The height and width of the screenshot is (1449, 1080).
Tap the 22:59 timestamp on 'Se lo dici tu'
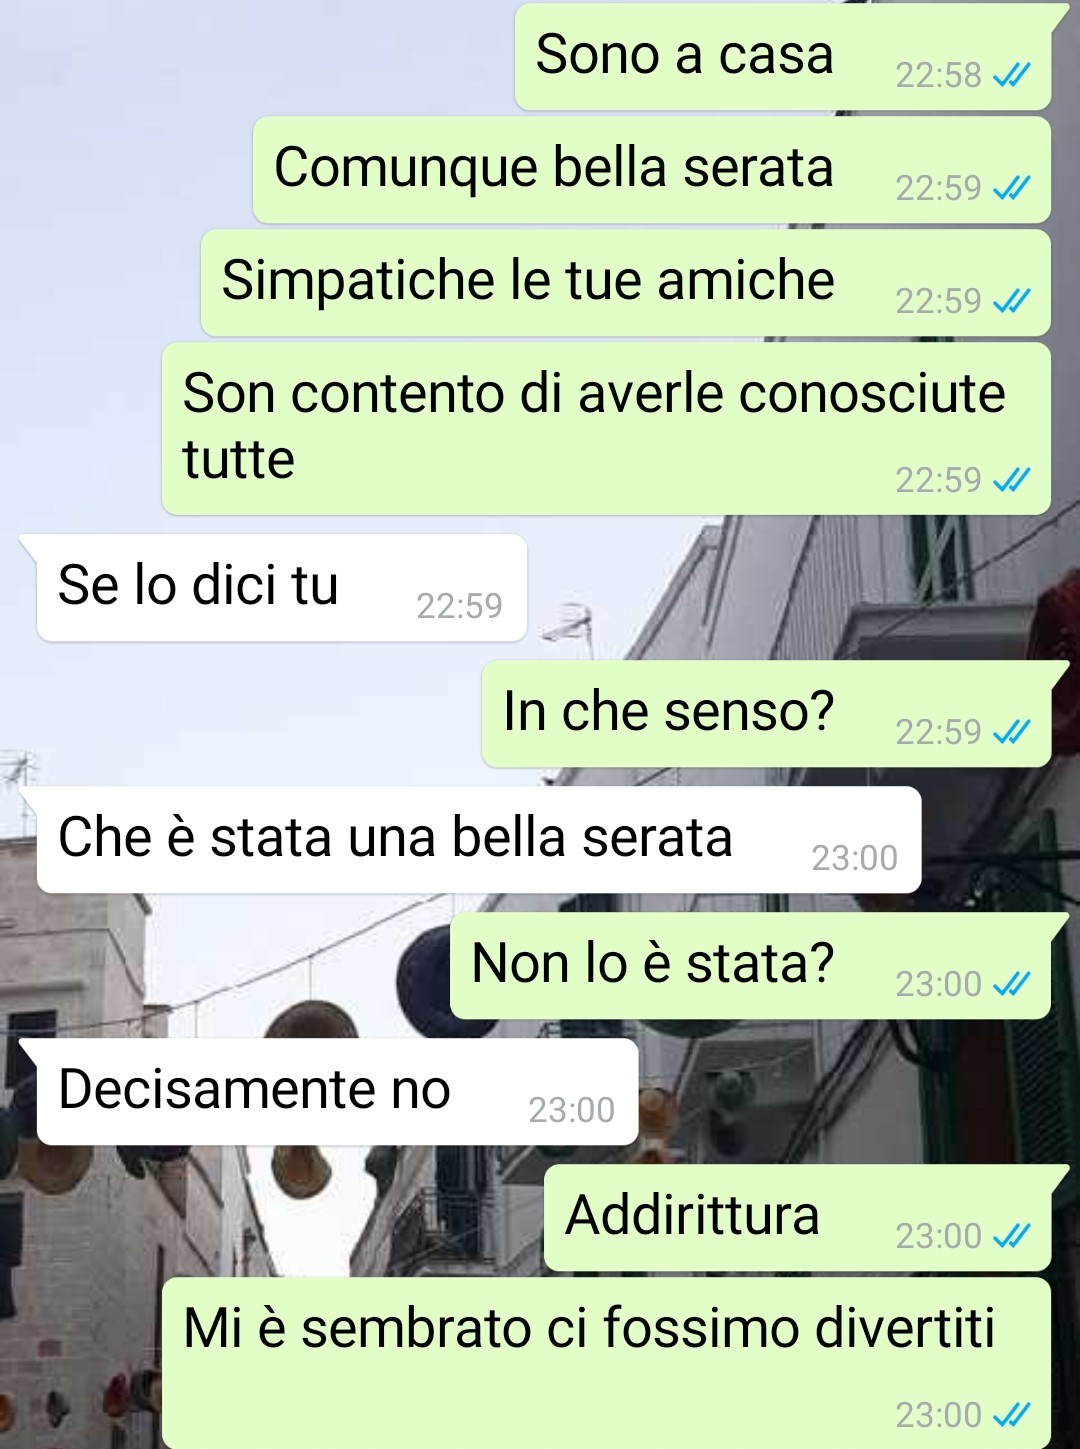tap(459, 606)
